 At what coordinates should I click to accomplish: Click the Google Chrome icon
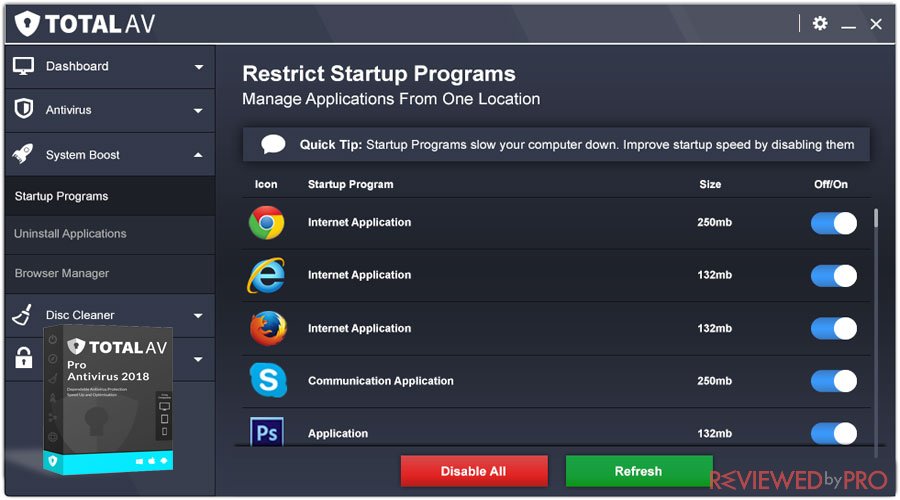point(266,223)
